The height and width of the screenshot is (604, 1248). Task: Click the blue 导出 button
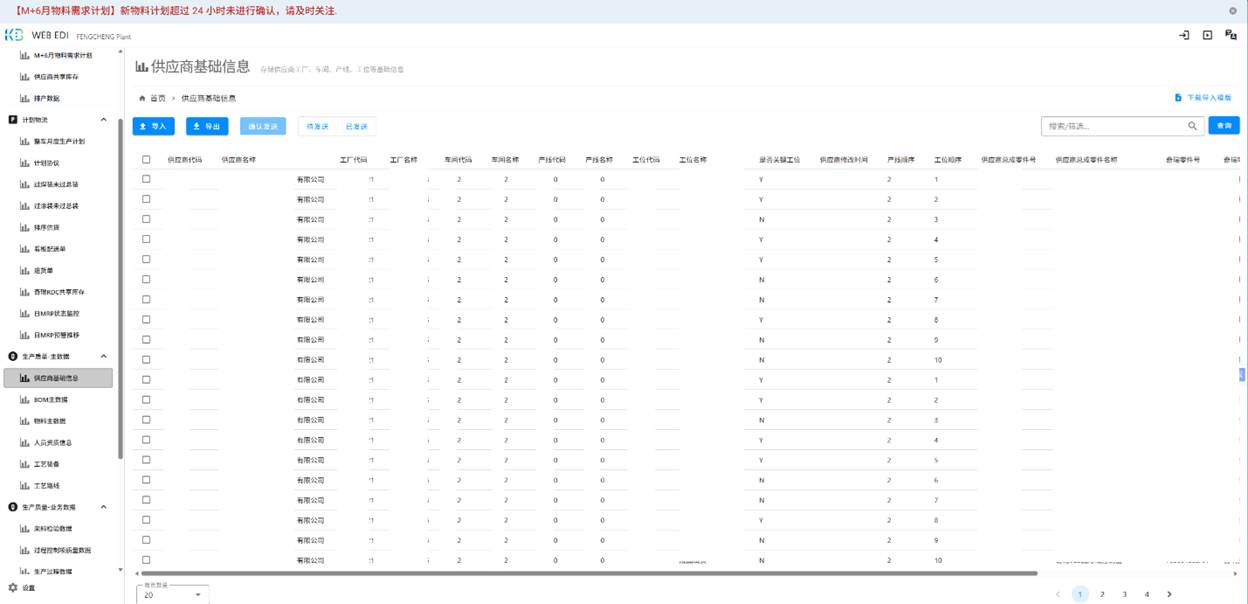[207, 127]
